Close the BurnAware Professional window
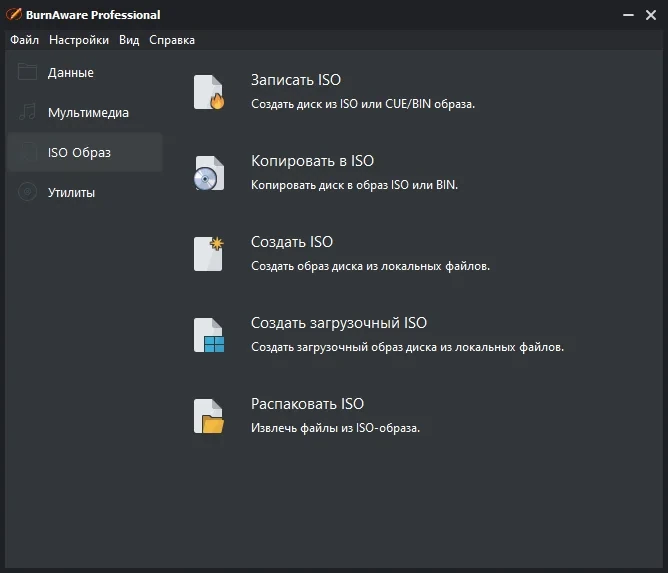Viewport: 668px width, 573px height. click(x=651, y=15)
